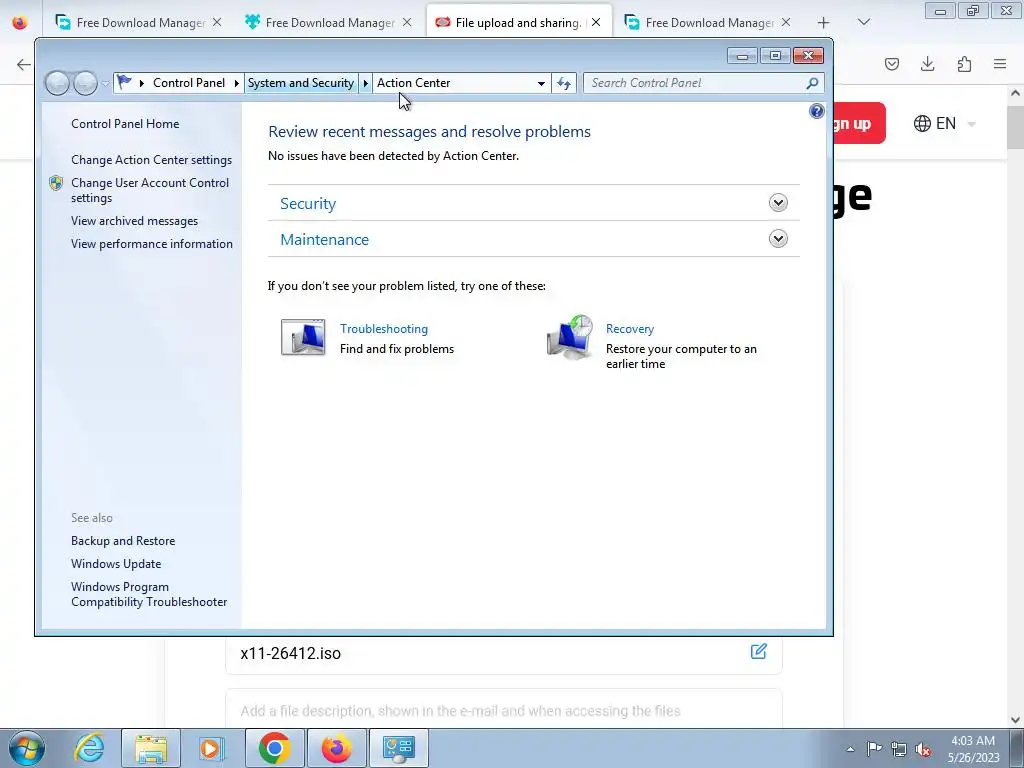Open Windows Explorer folder taskbar icon

pyautogui.click(x=151, y=748)
